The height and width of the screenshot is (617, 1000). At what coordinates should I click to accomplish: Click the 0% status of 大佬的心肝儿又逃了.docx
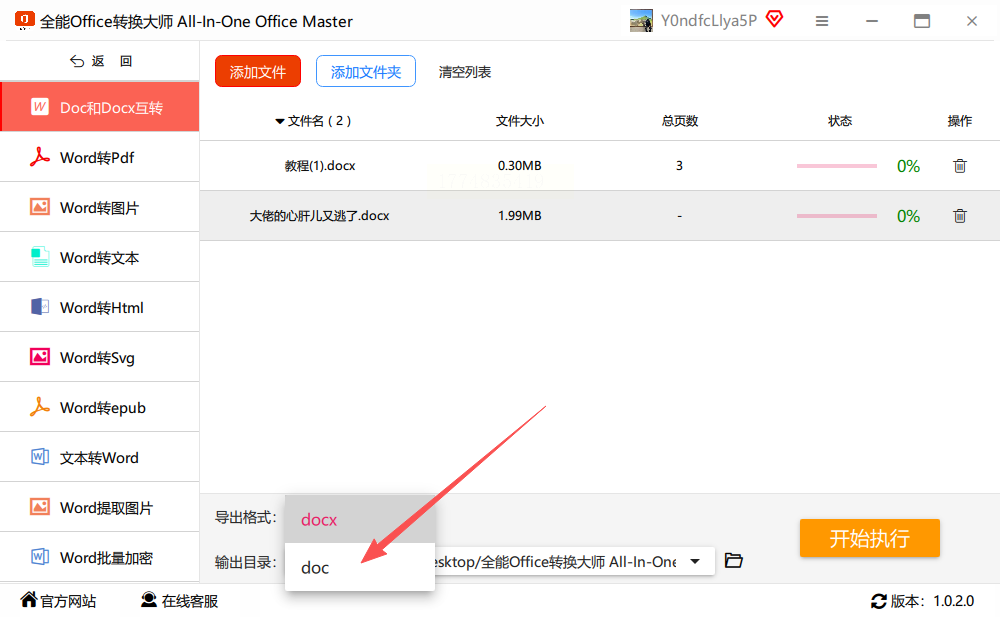(x=908, y=216)
